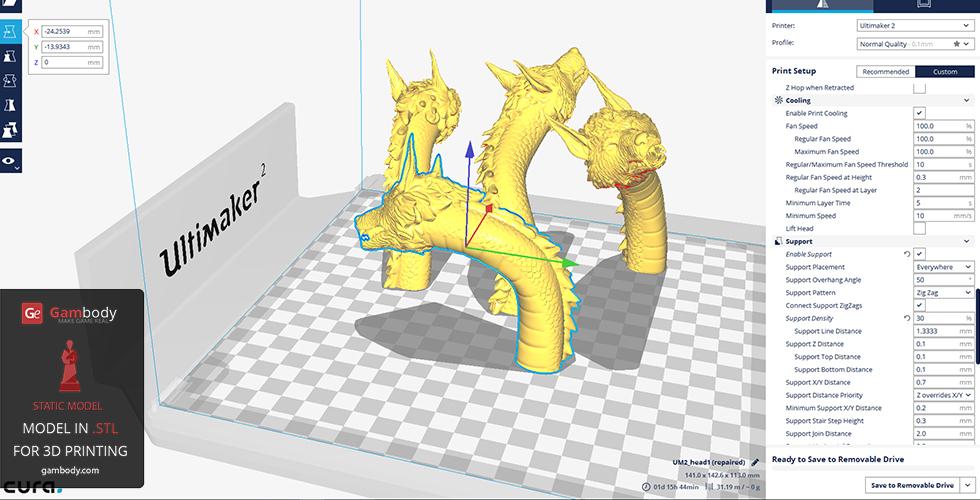Toggle Connect Support ZigZags checkbox

[x=919, y=306]
